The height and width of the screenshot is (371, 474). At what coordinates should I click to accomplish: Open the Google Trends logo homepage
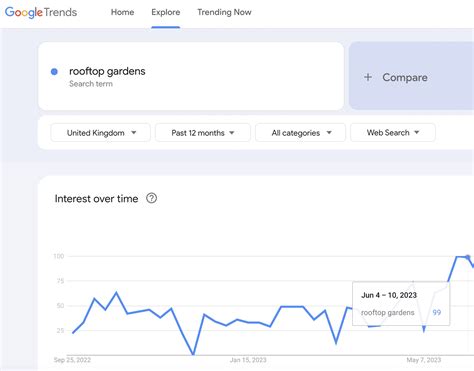pos(41,12)
